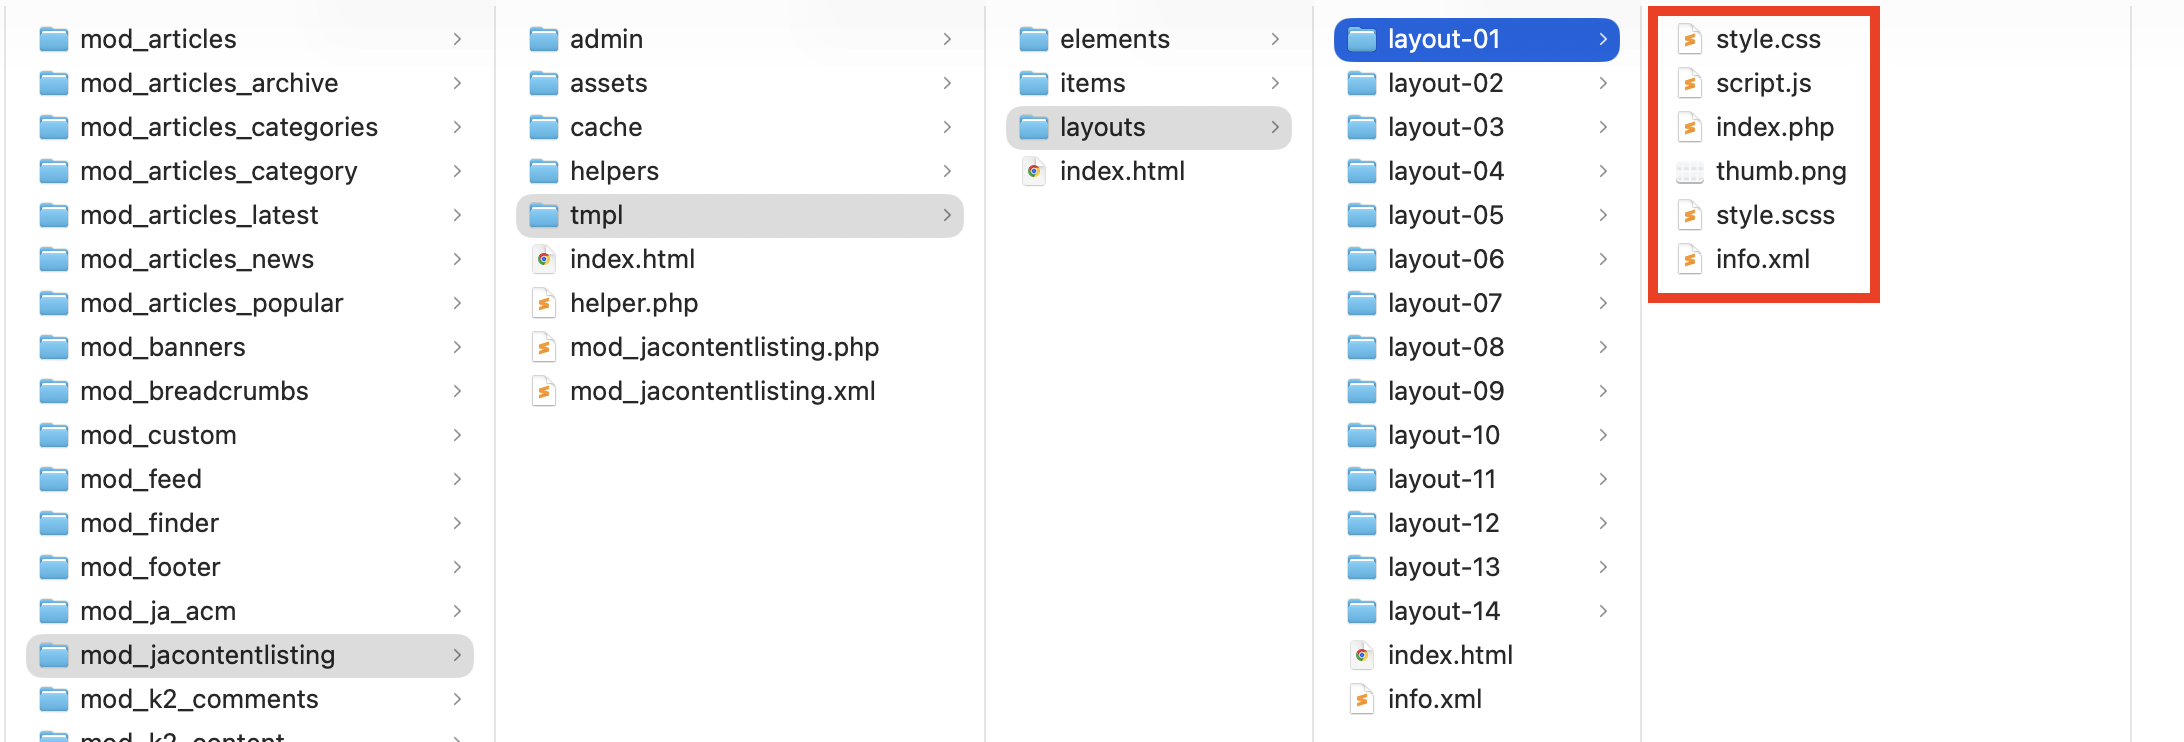This screenshot has height=742, width=2184.
Task: Expand the tmpl folder chevron
Action: [x=947, y=215]
